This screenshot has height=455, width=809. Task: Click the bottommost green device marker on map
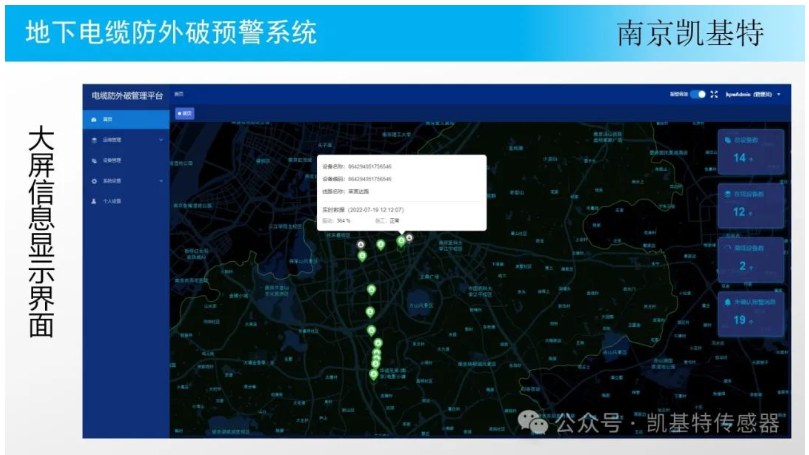point(374,375)
